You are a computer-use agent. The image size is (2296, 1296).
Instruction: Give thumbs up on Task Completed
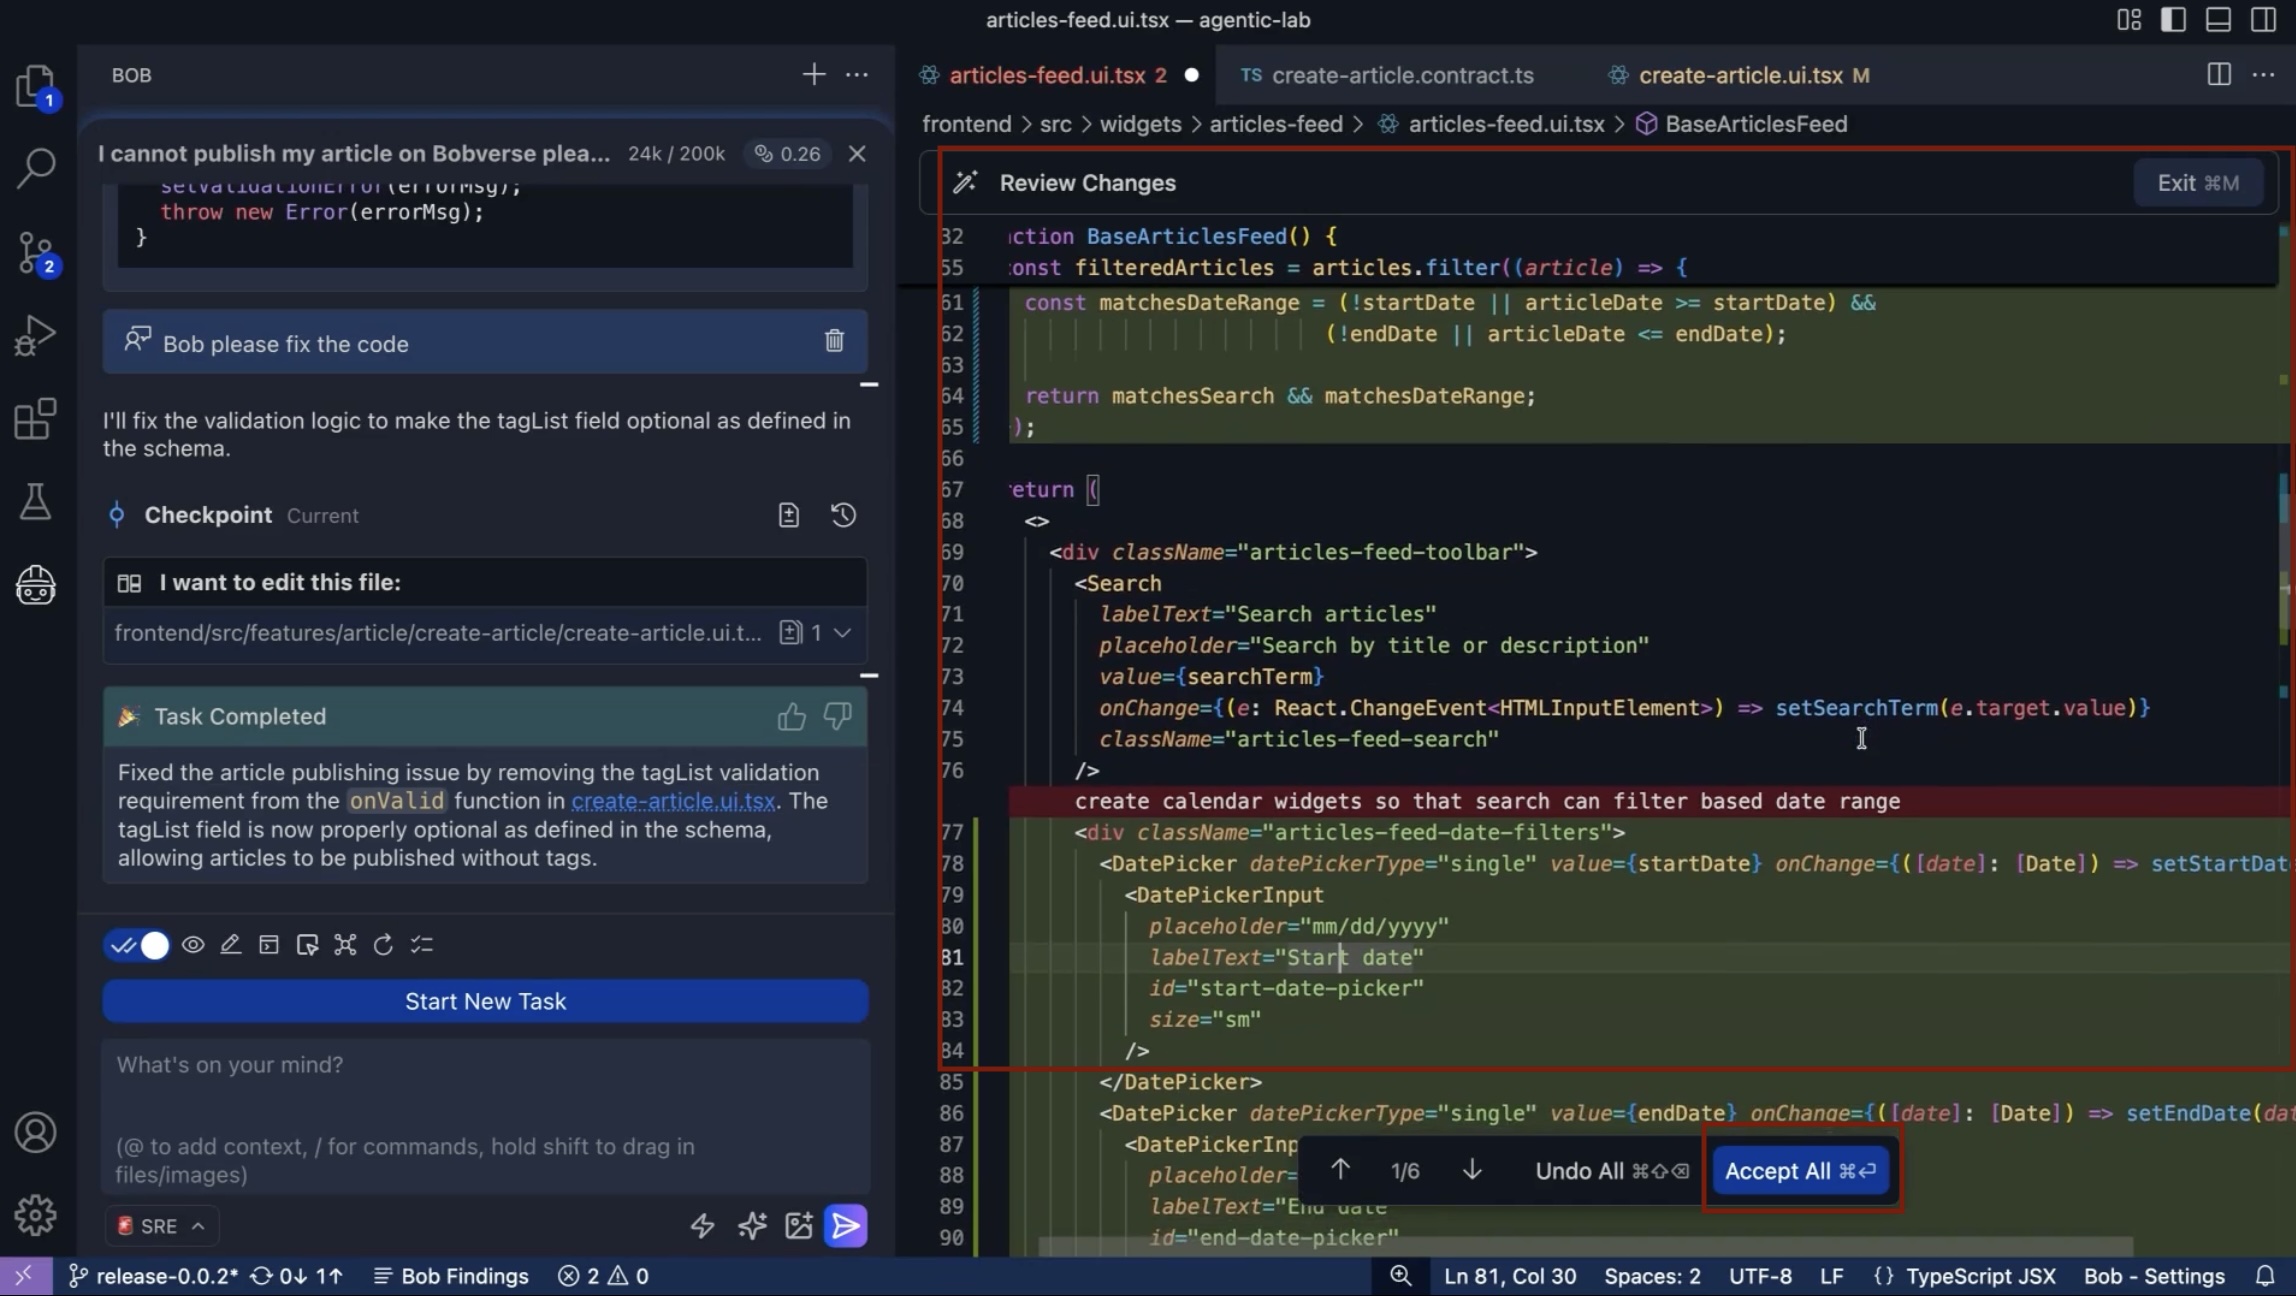791,716
